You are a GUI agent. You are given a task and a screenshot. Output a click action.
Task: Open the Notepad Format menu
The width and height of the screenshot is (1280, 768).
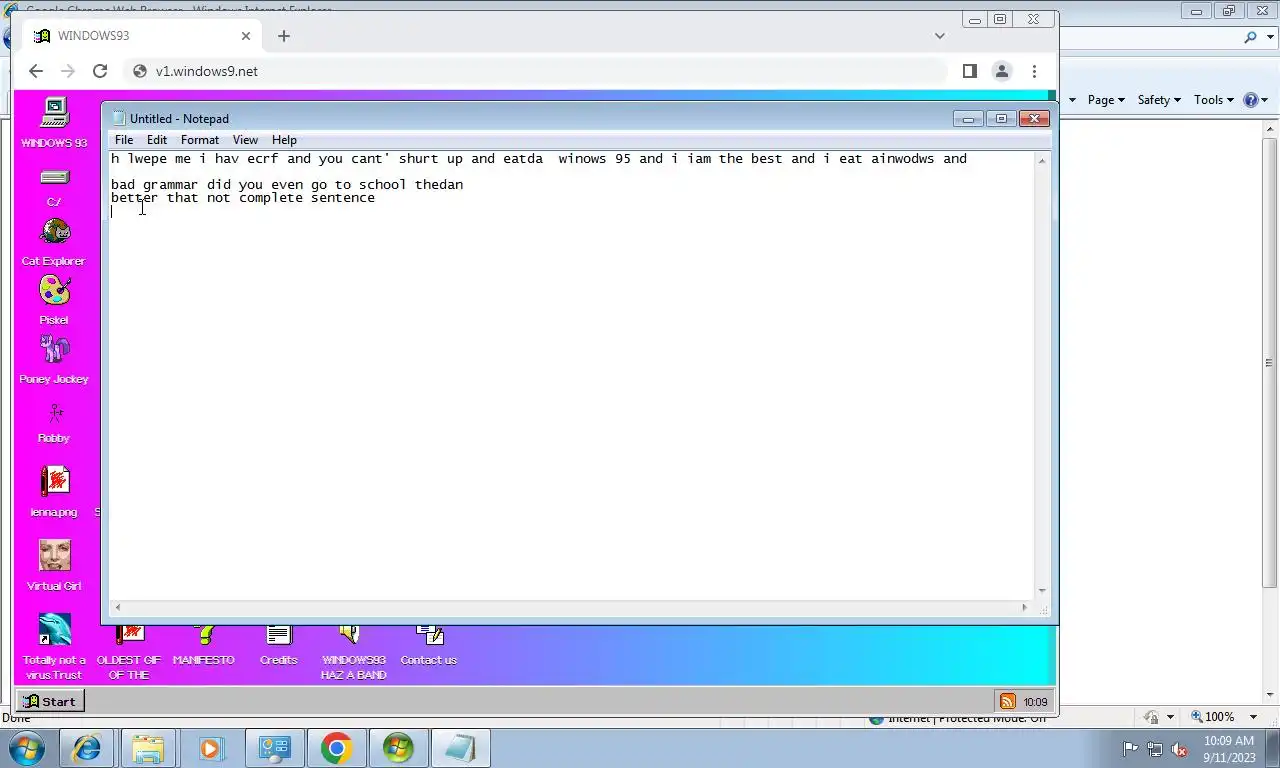(x=200, y=140)
